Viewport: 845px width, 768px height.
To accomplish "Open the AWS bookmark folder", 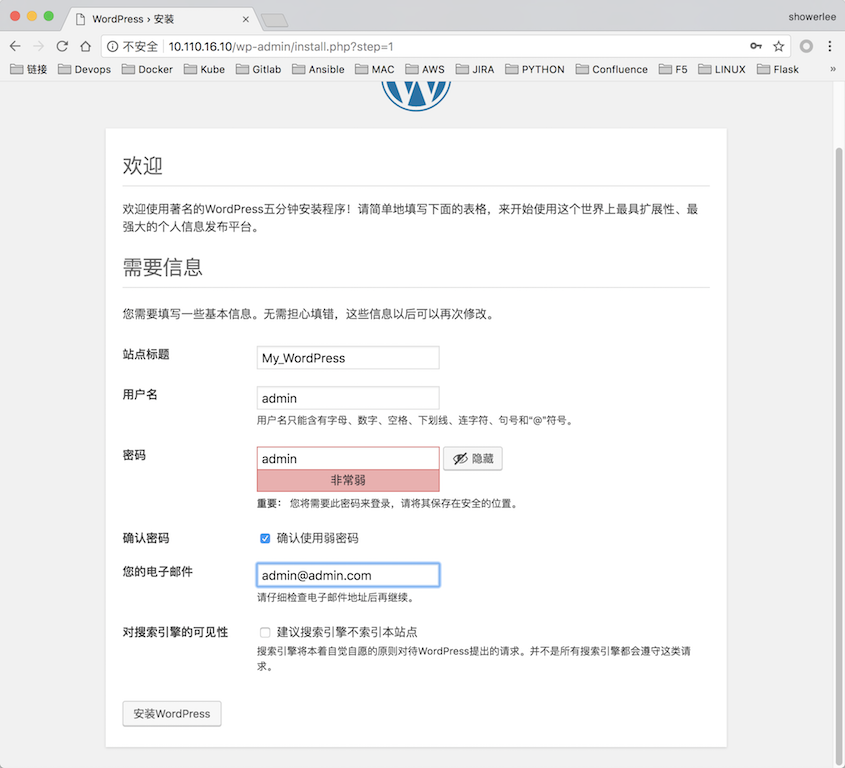I will [x=425, y=69].
